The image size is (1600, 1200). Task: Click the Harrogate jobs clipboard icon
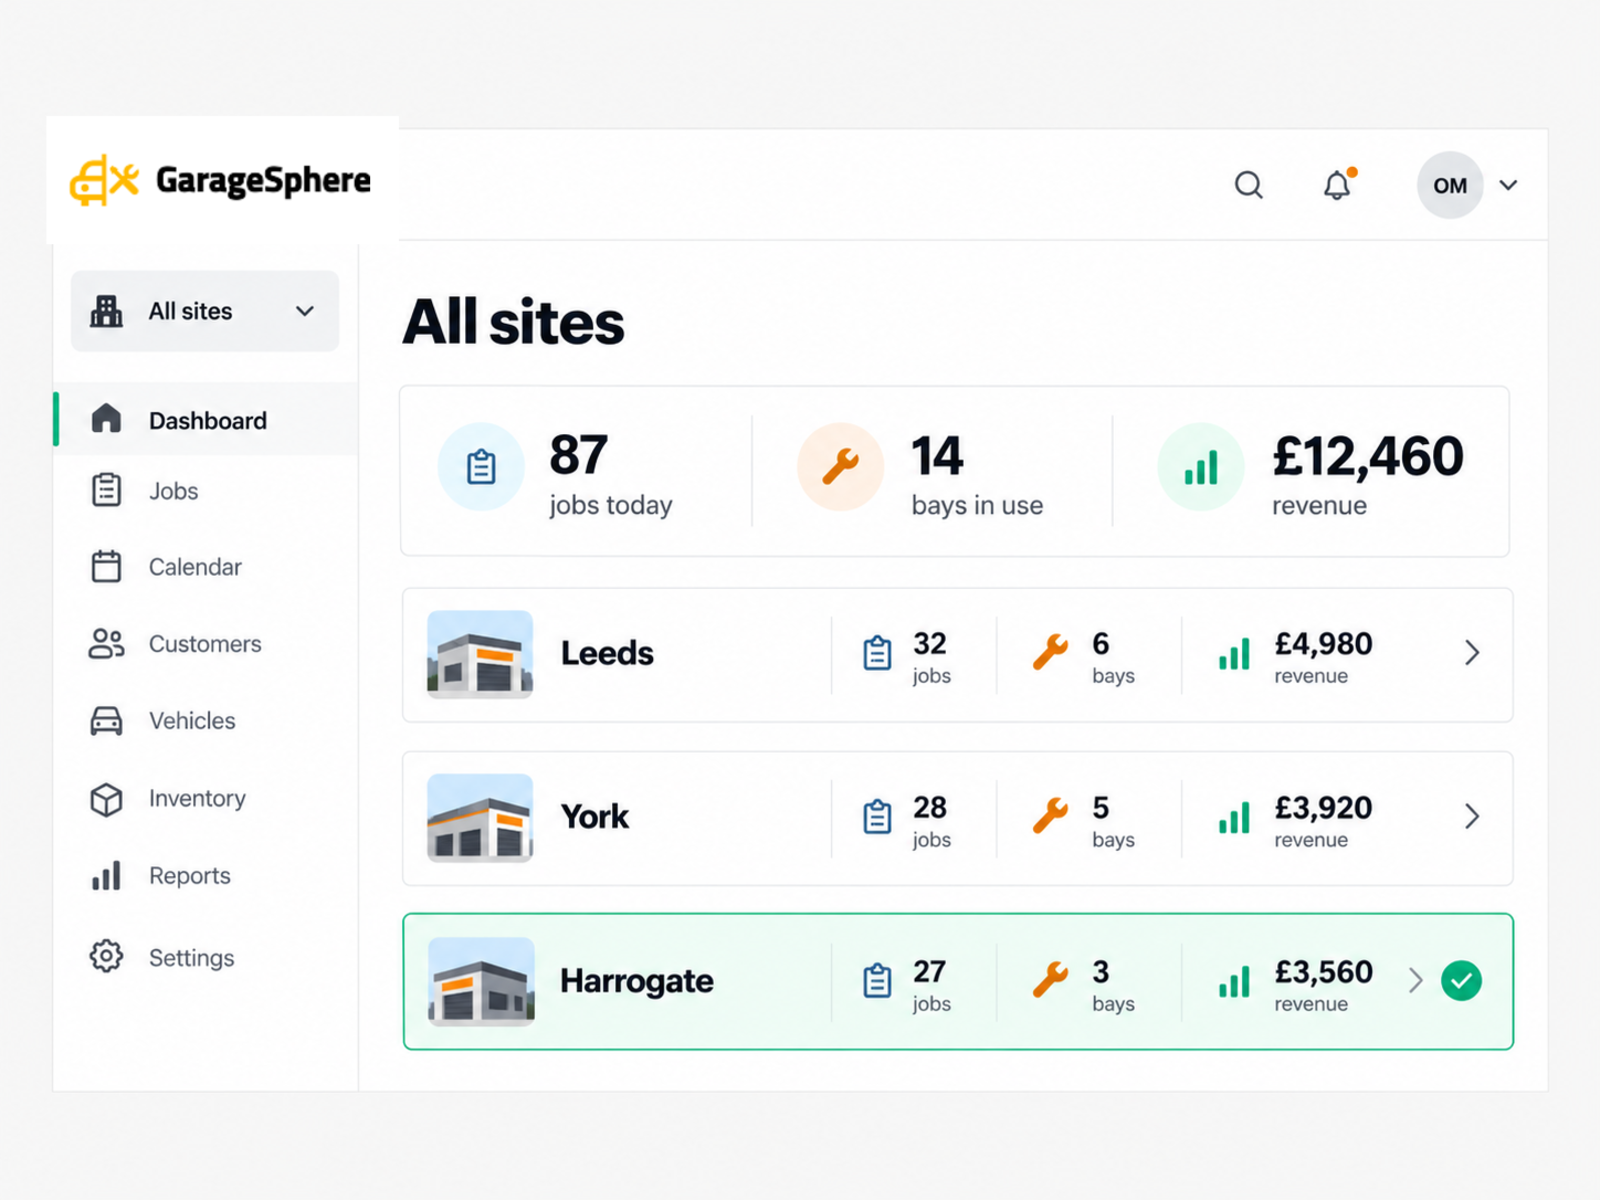tap(877, 981)
